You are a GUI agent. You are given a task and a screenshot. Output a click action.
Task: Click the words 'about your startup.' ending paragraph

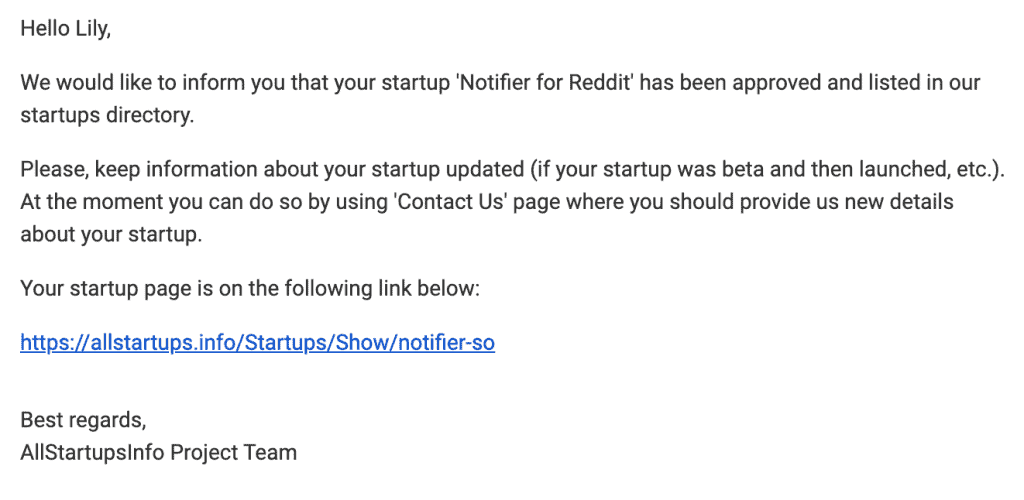pyautogui.click(x=111, y=234)
